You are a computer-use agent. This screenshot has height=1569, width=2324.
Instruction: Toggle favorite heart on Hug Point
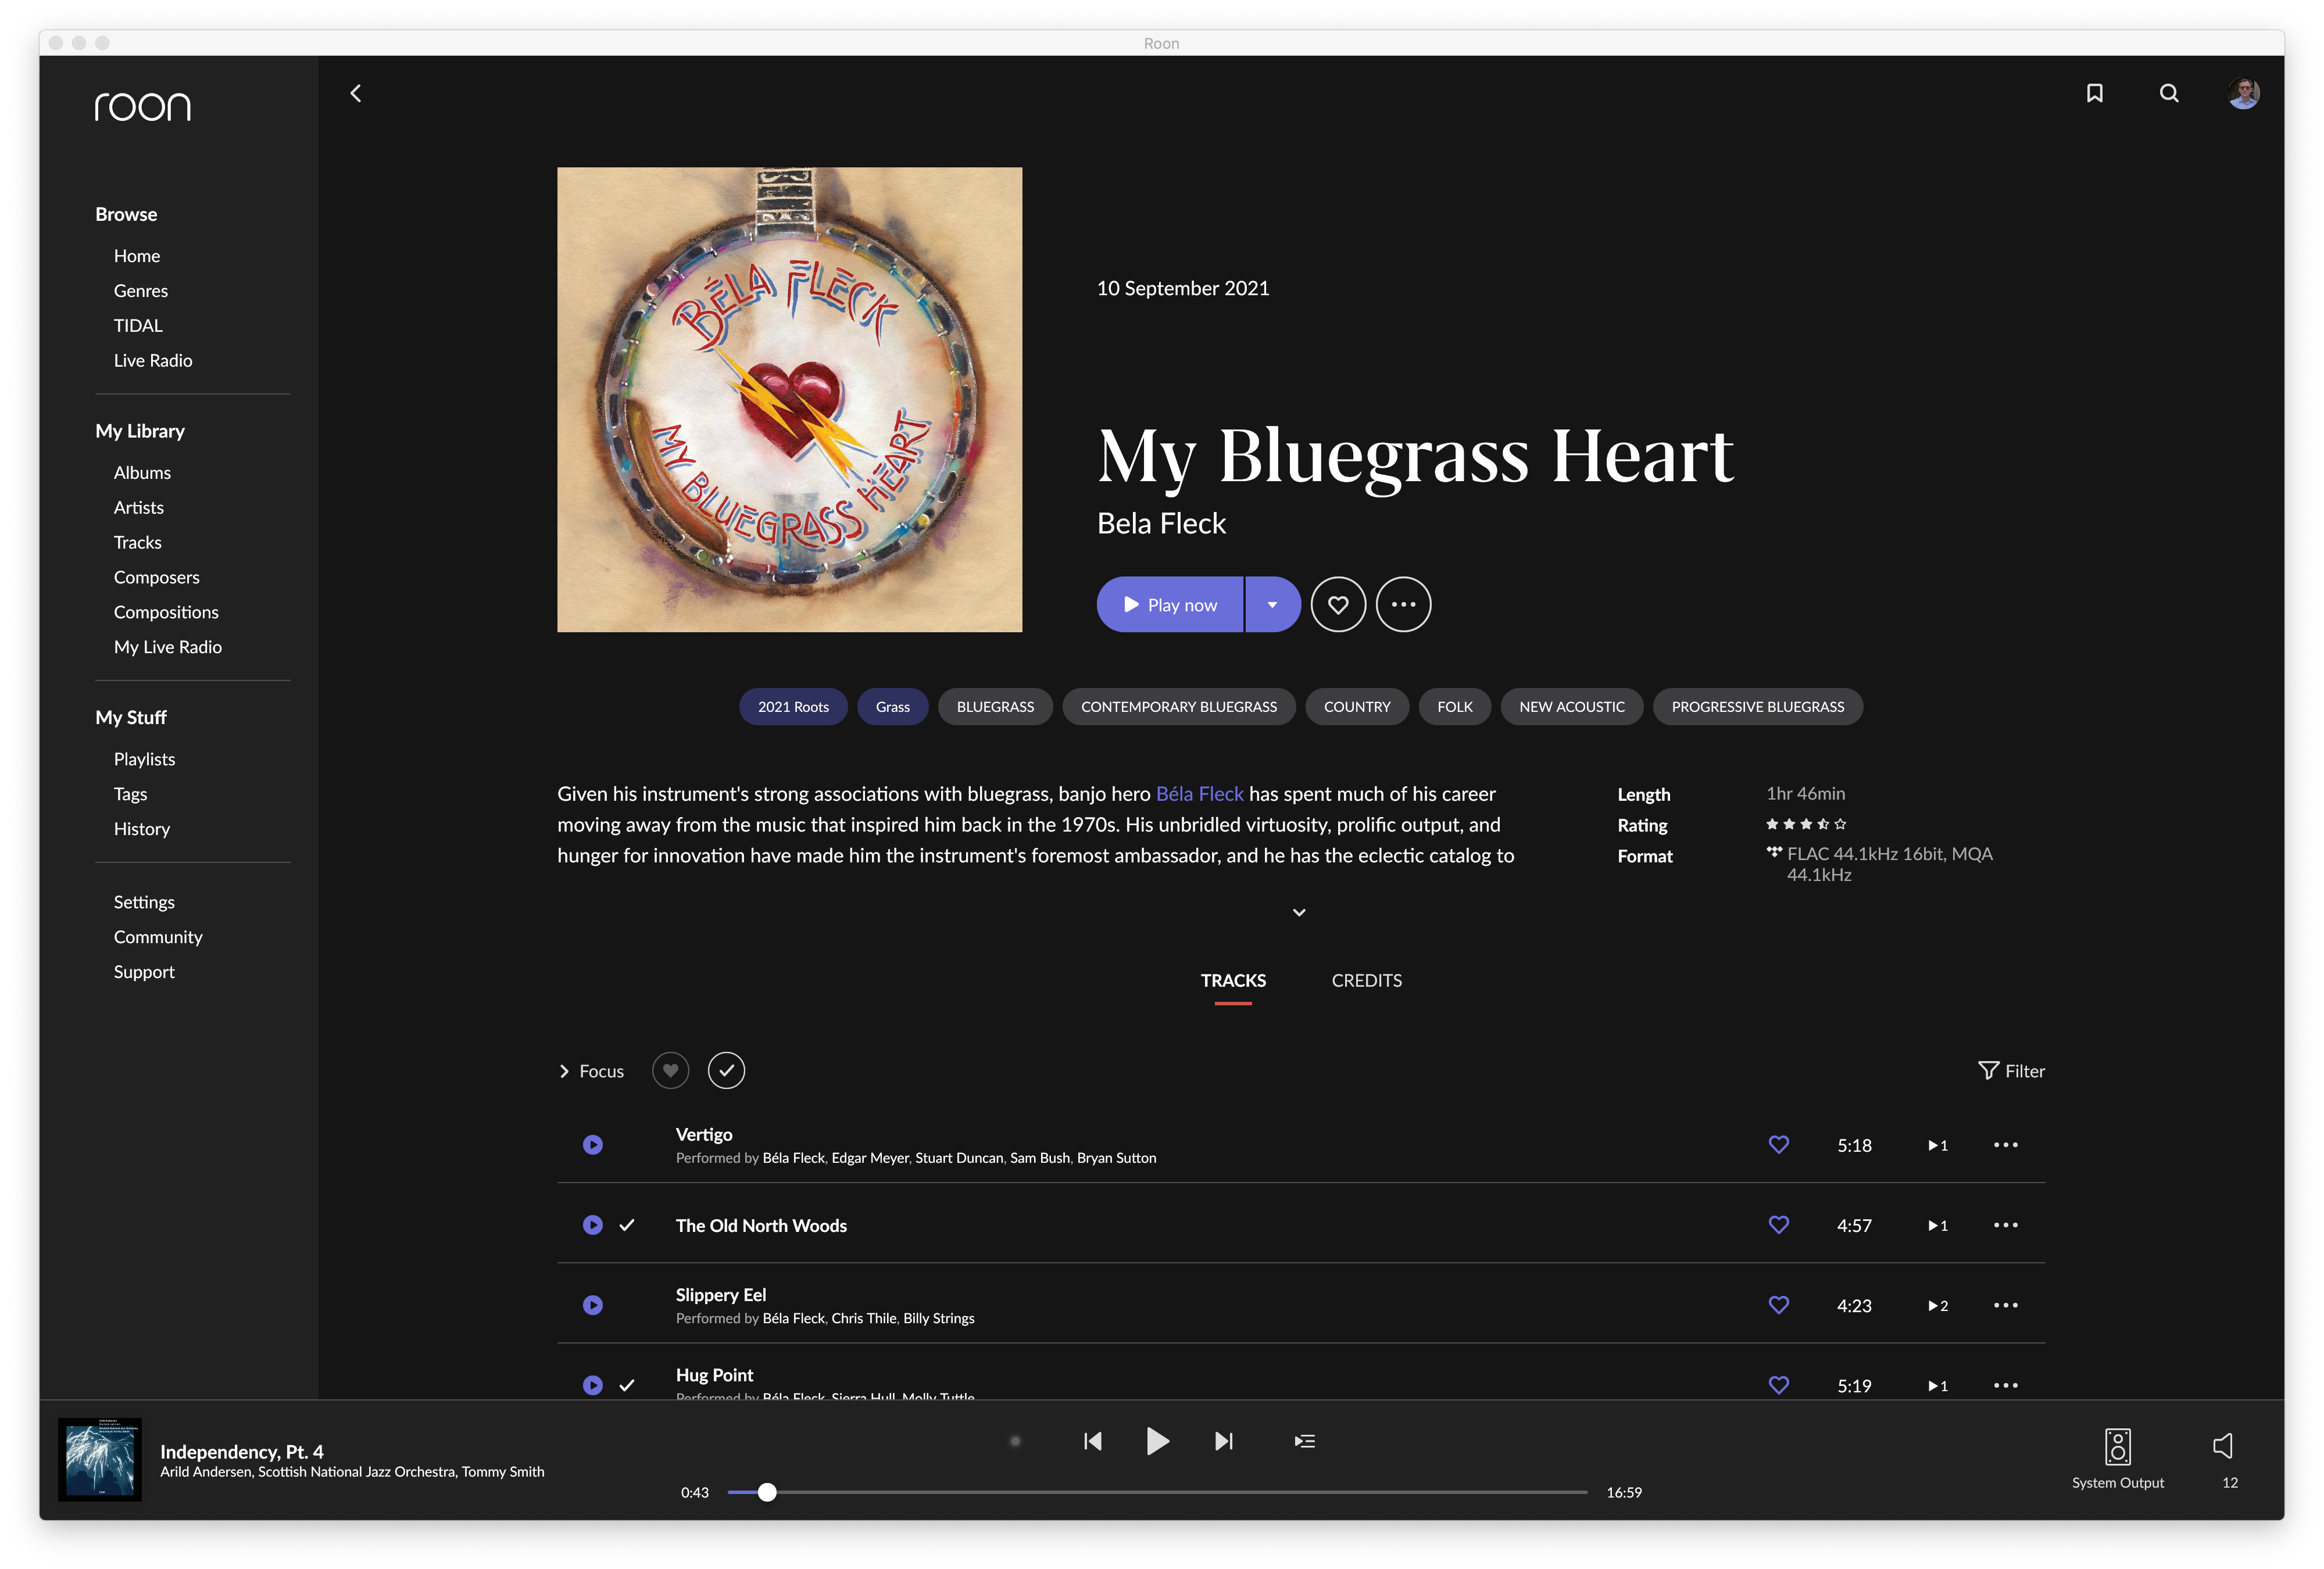point(1778,1384)
